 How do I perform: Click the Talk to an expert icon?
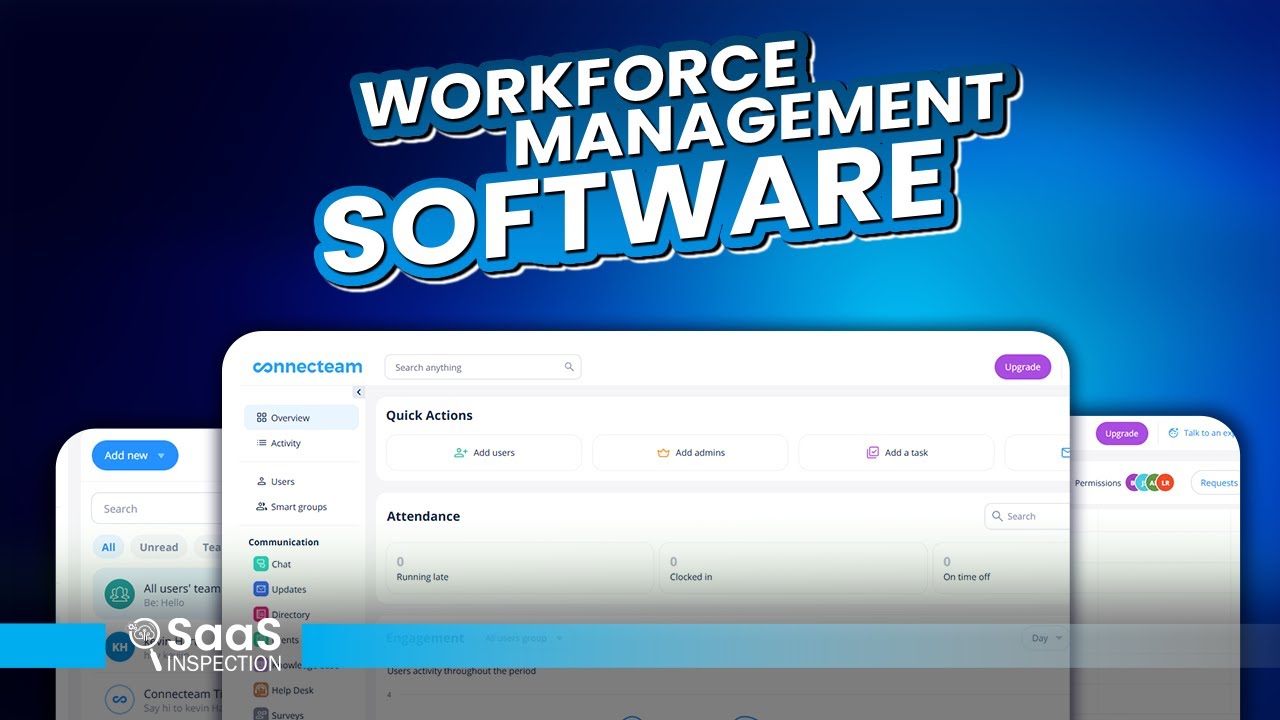coord(1173,433)
